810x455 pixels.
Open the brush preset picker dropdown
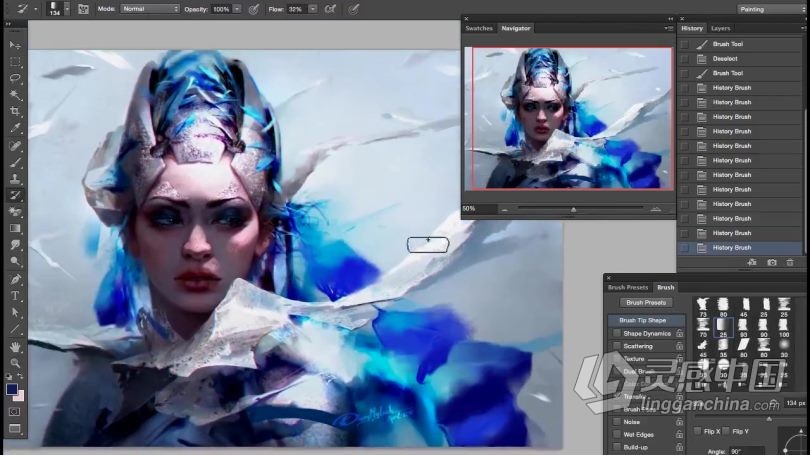[67, 9]
